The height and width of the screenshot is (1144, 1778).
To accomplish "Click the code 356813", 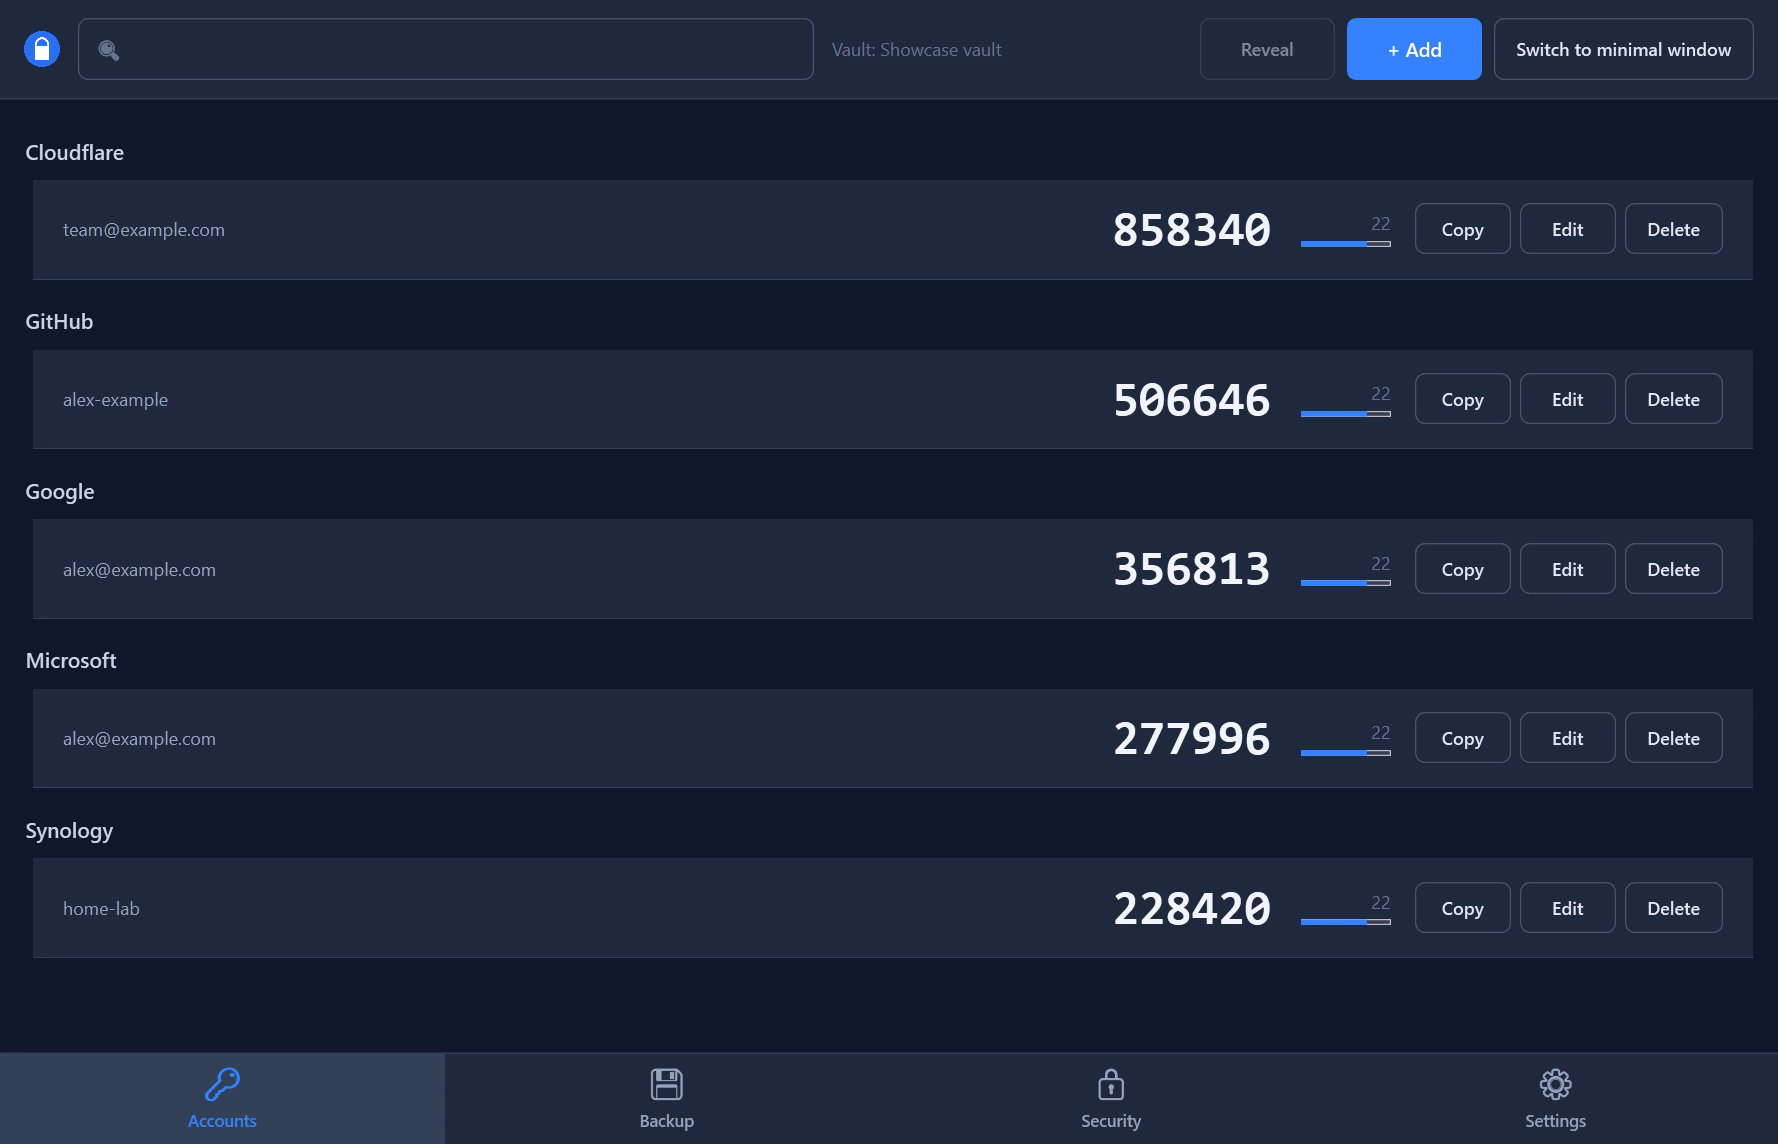I will [1192, 569].
